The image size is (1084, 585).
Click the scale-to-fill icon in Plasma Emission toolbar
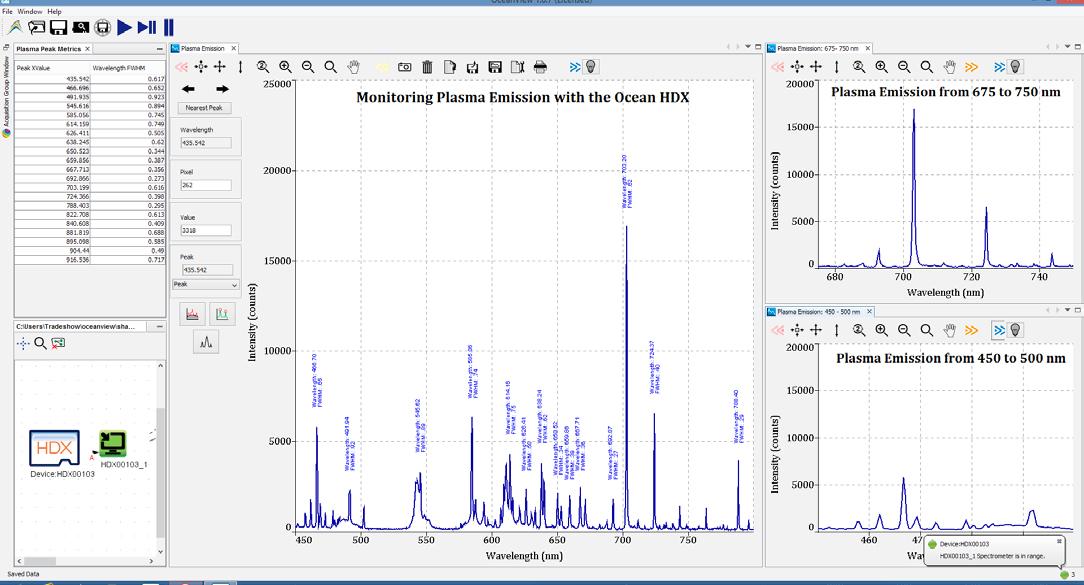200,67
